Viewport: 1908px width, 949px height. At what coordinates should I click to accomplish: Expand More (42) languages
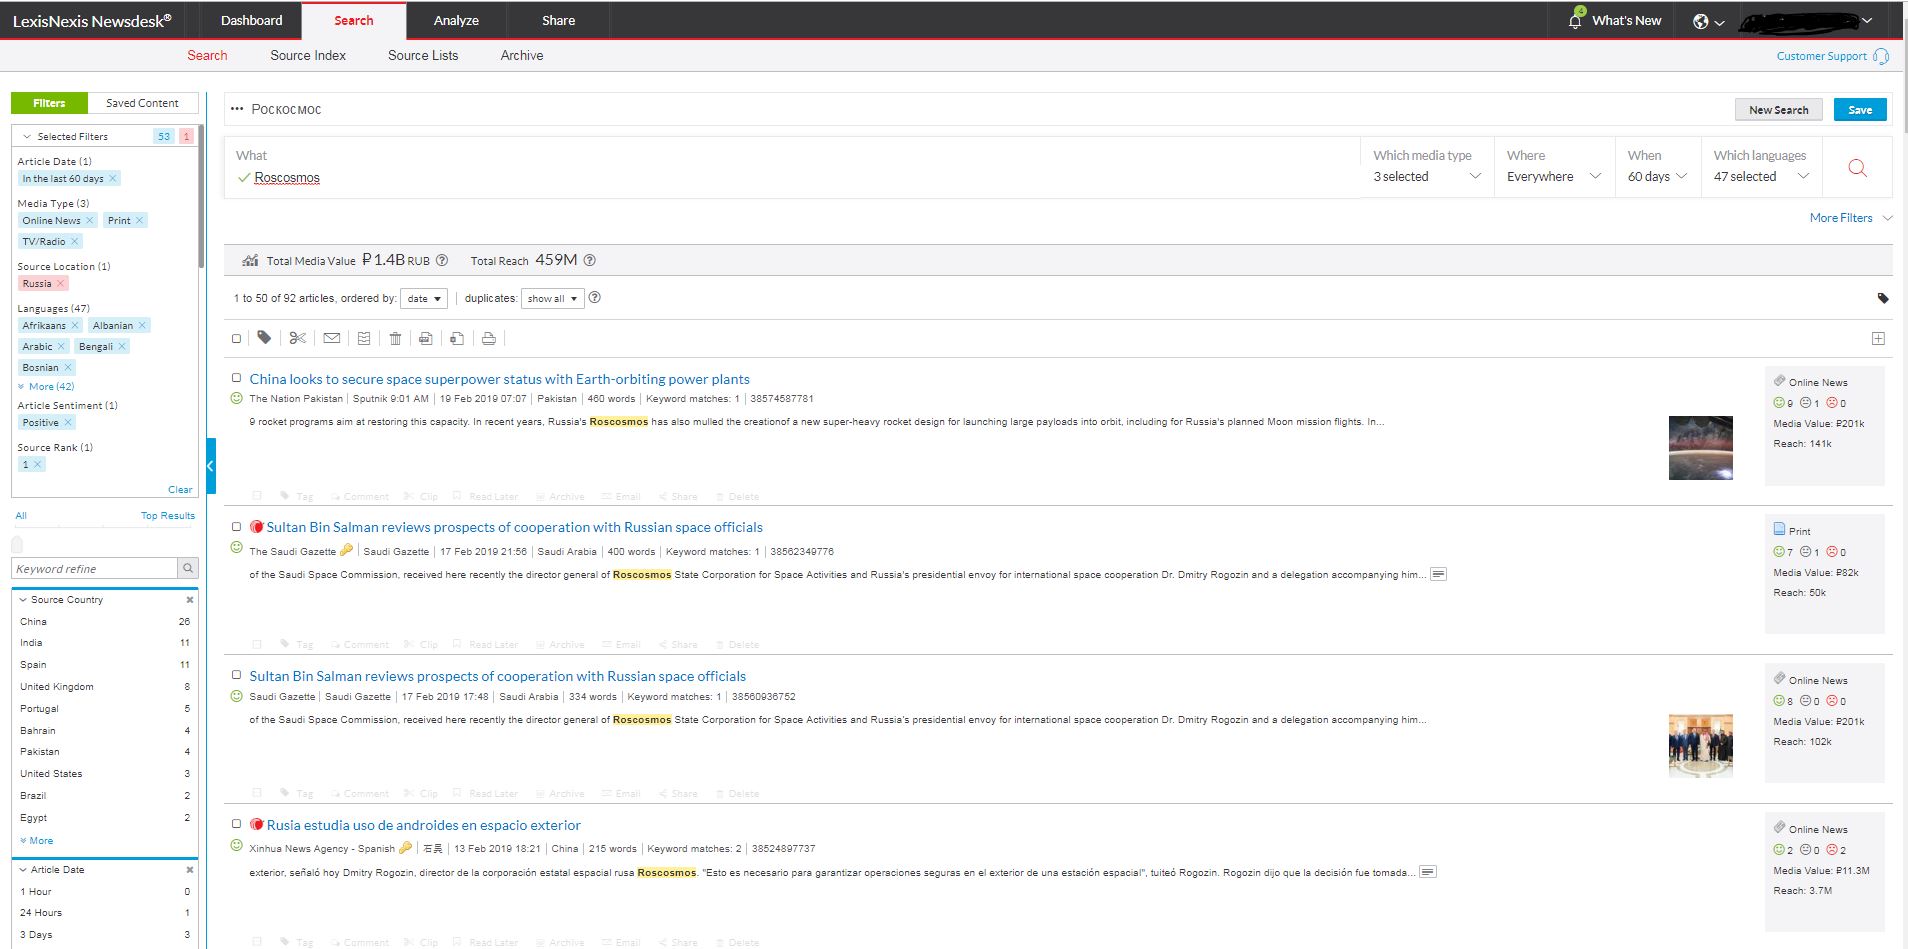coord(46,386)
